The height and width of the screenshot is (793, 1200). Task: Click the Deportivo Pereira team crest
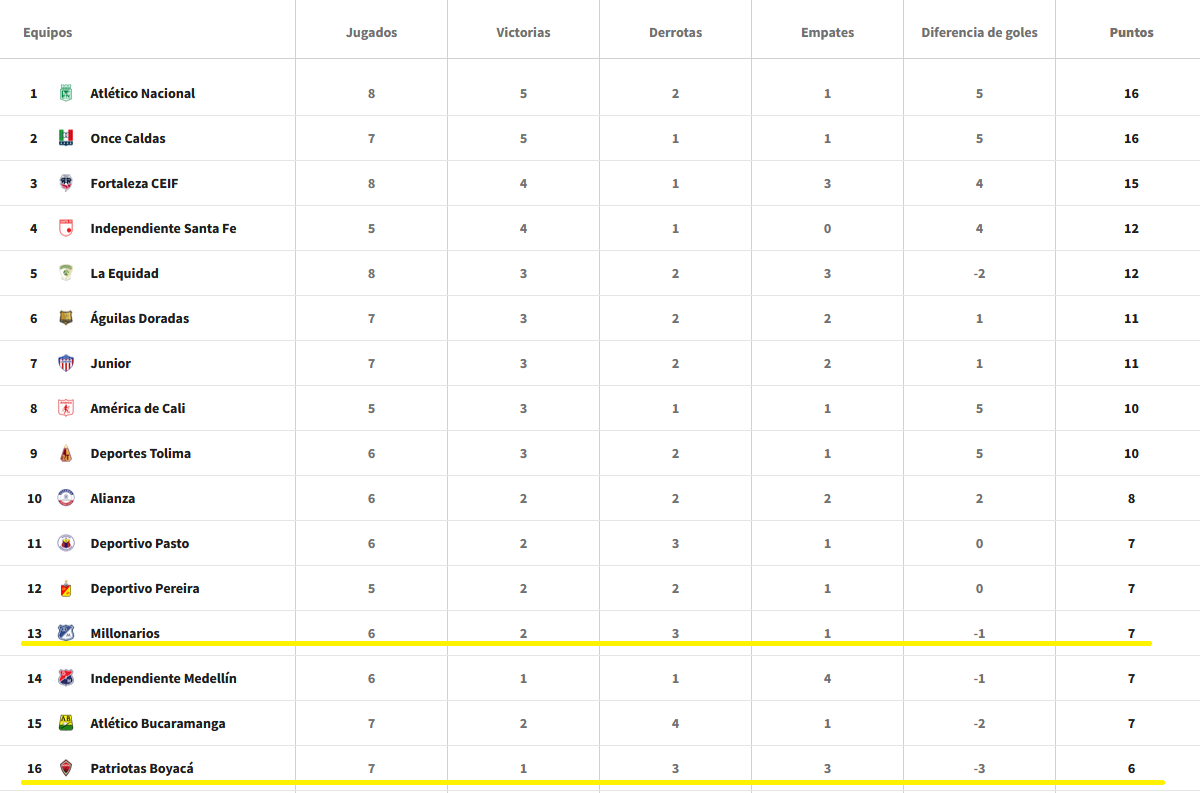click(x=66, y=588)
